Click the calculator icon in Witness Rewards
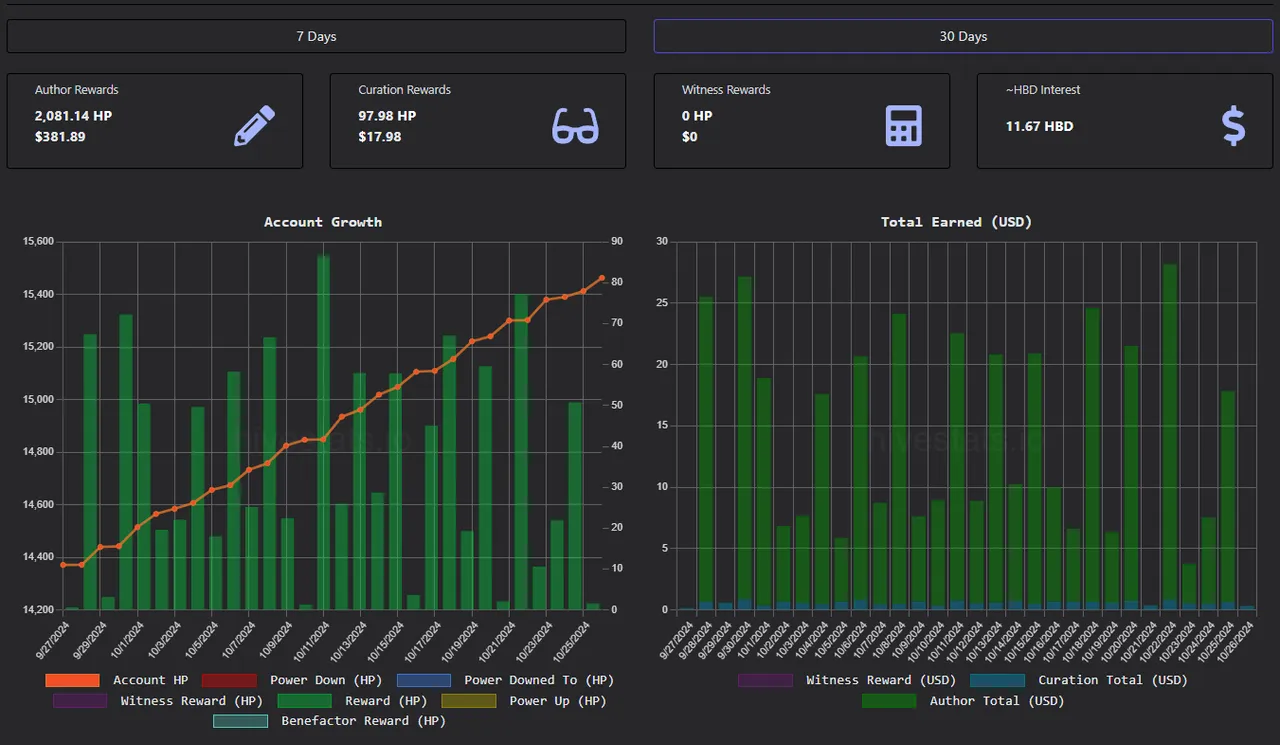This screenshot has width=1280, height=745. click(x=904, y=126)
